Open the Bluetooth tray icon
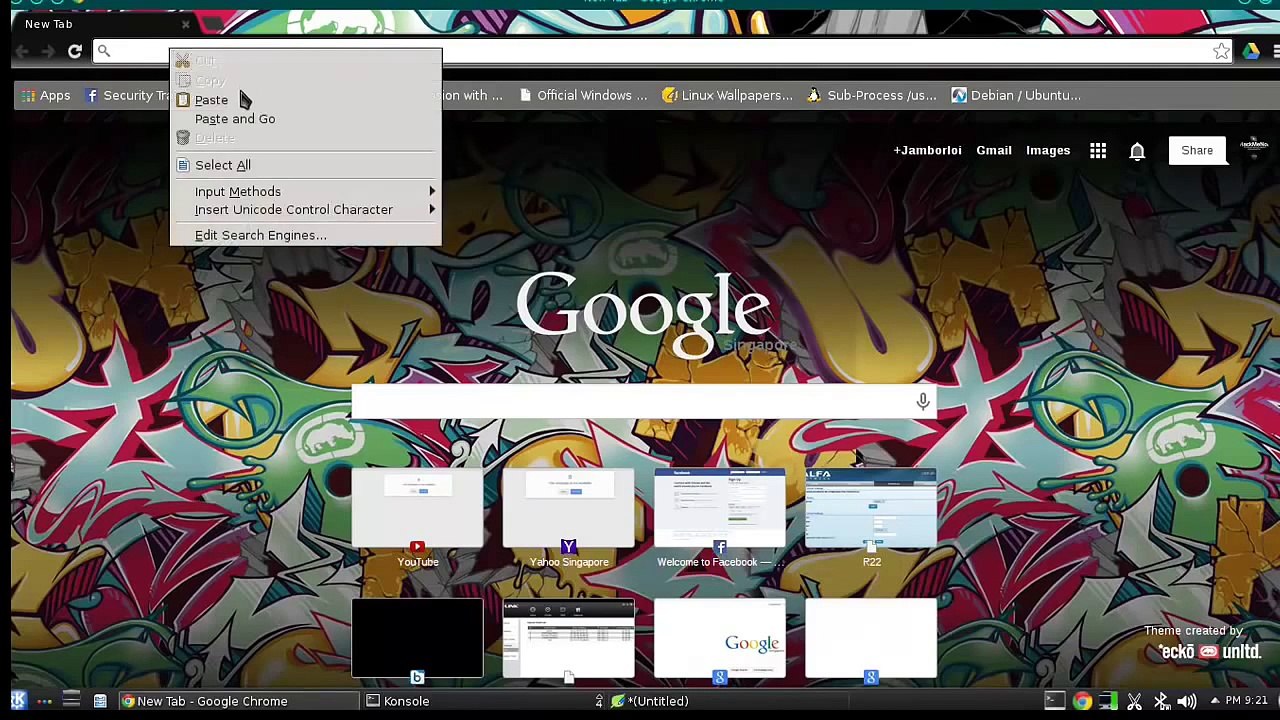Viewport: 1280px width, 720px height. coord(1161,701)
